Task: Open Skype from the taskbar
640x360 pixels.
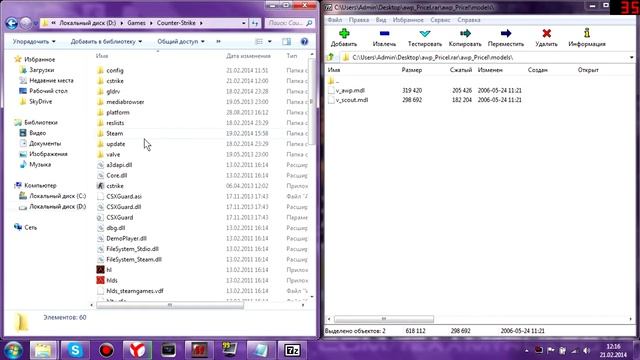Action: pyautogui.click(x=75, y=350)
